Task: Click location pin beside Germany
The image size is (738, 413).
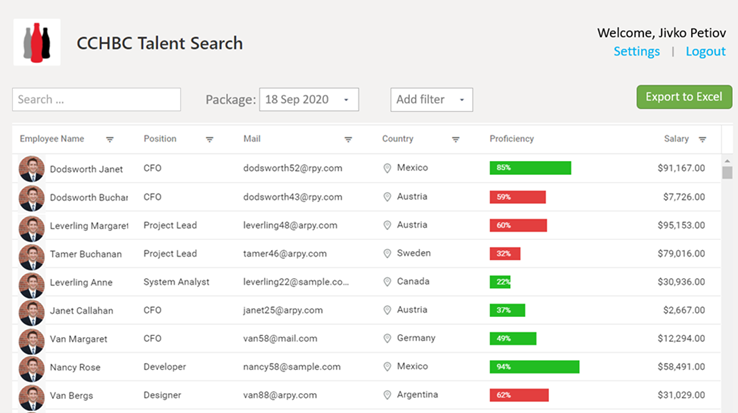Action: pyautogui.click(x=387, y=339)
